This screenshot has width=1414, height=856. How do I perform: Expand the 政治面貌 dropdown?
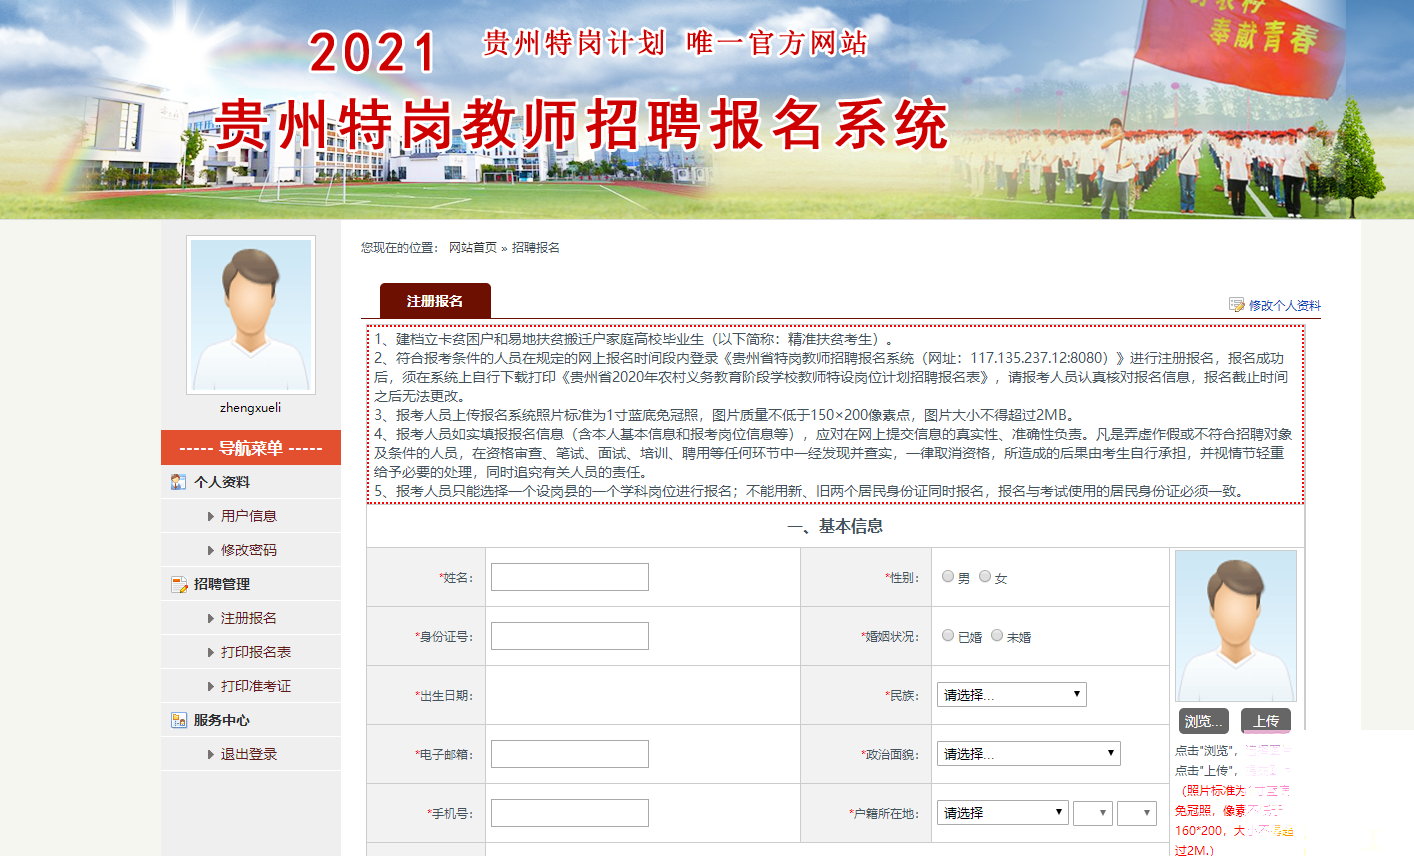(1028, 754)
